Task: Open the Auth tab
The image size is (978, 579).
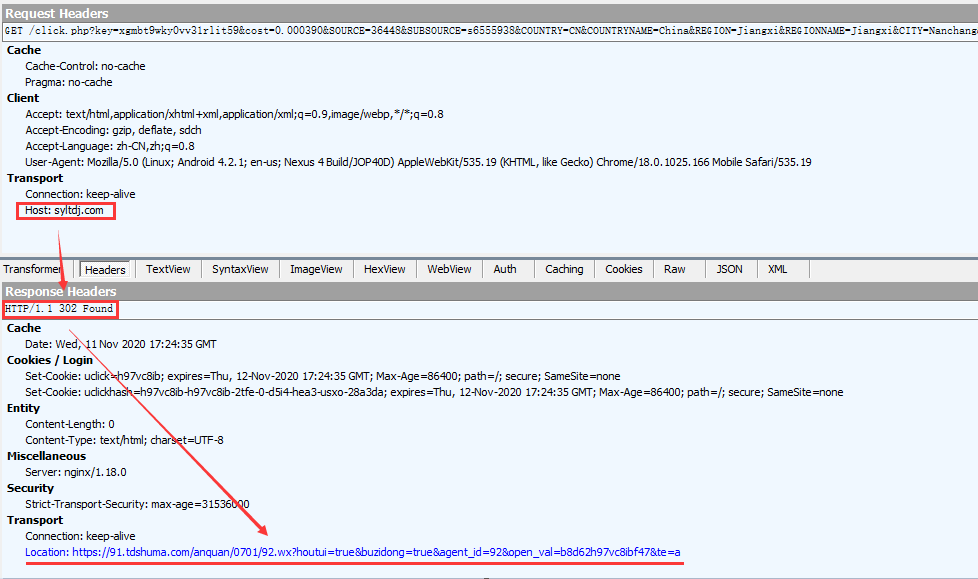Action: pyautogui.click(x=505, y=269)
